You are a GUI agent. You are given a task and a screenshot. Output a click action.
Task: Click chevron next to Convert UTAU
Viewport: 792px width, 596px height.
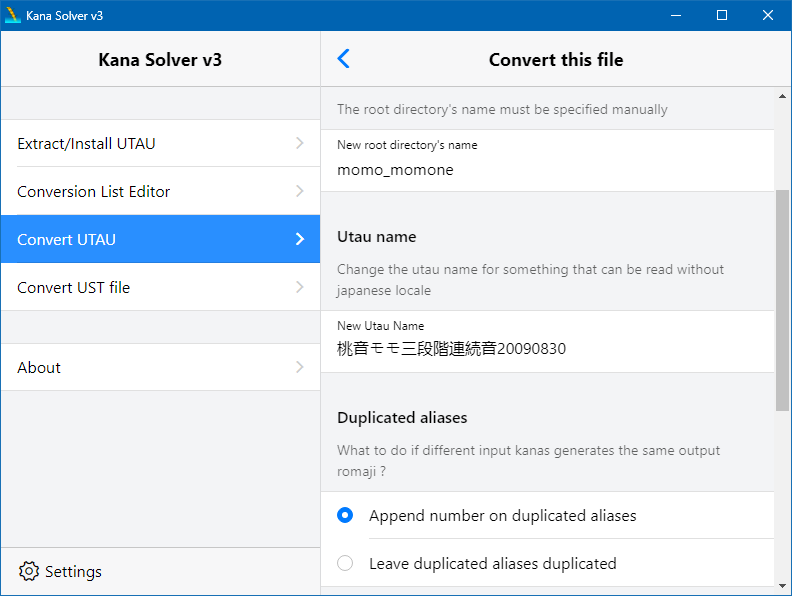coord(300,239)
